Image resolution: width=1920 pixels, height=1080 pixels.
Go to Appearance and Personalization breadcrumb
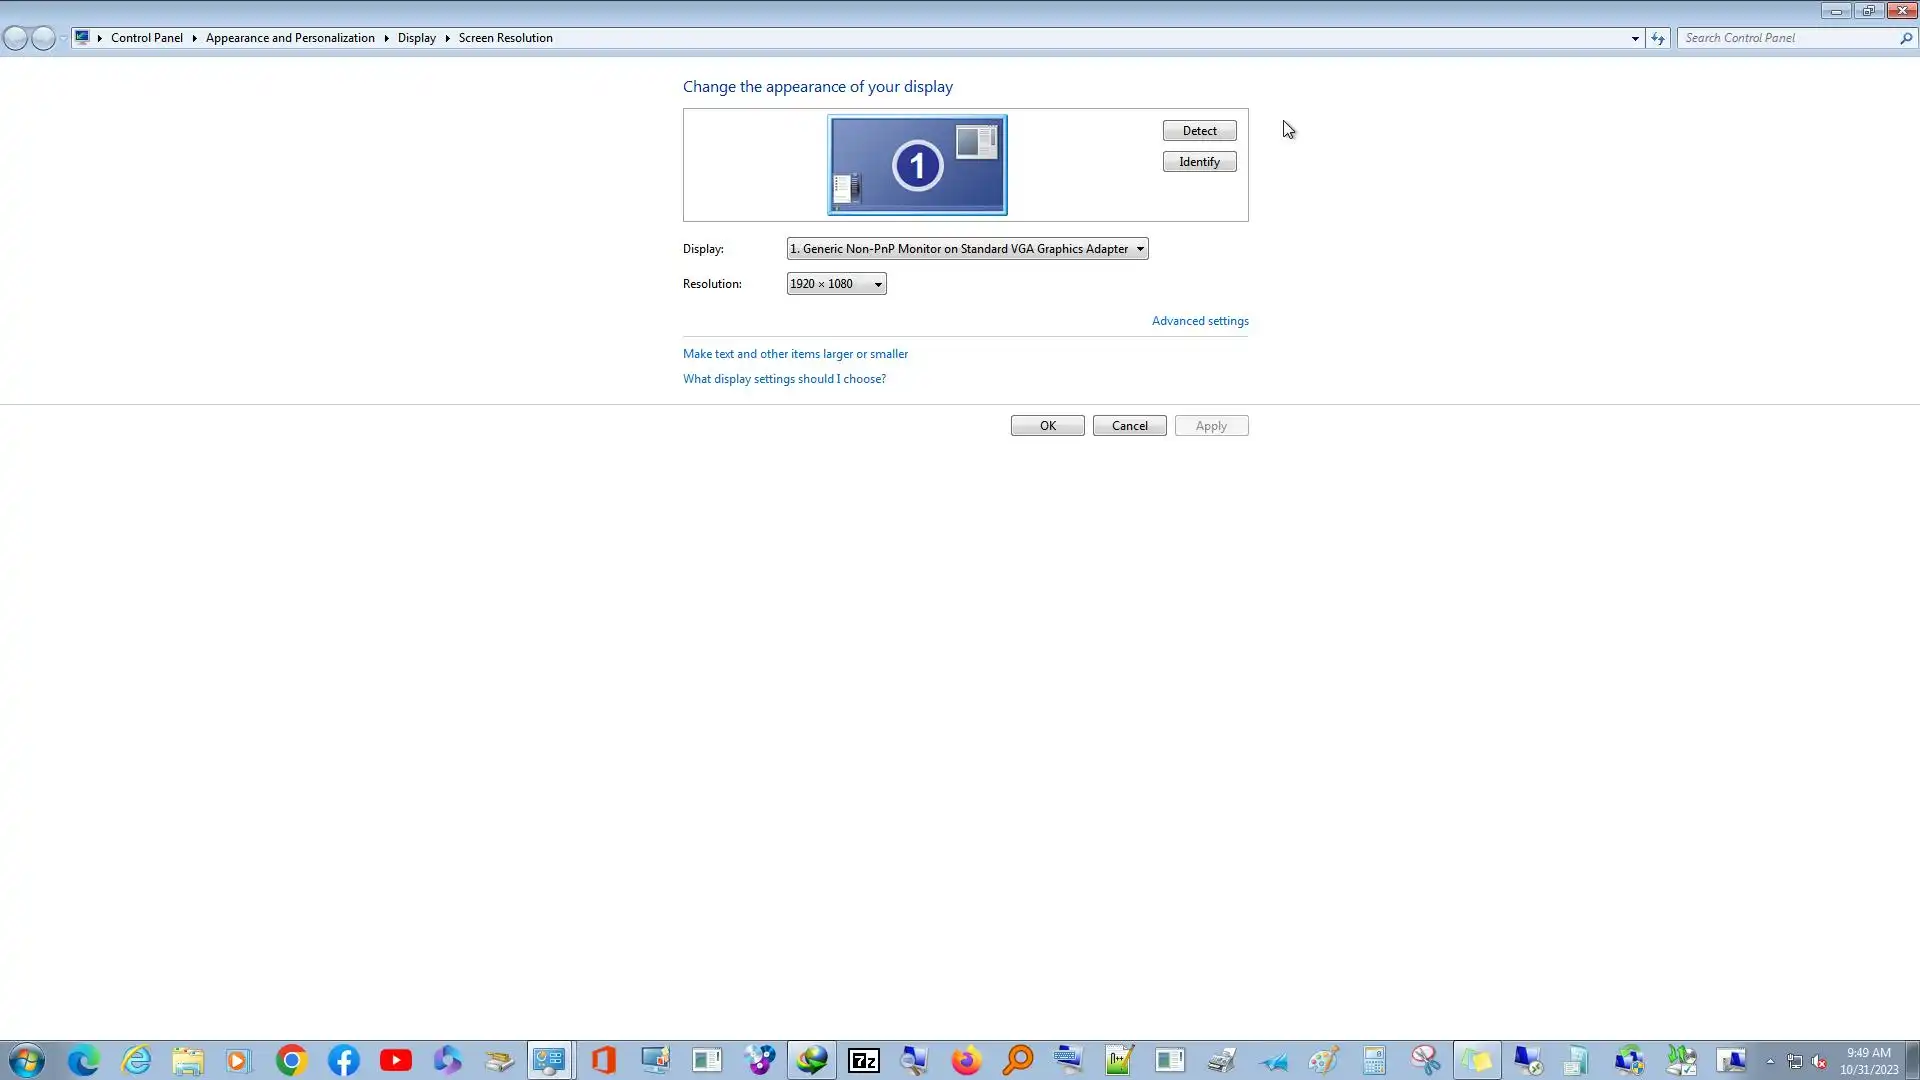290,38
